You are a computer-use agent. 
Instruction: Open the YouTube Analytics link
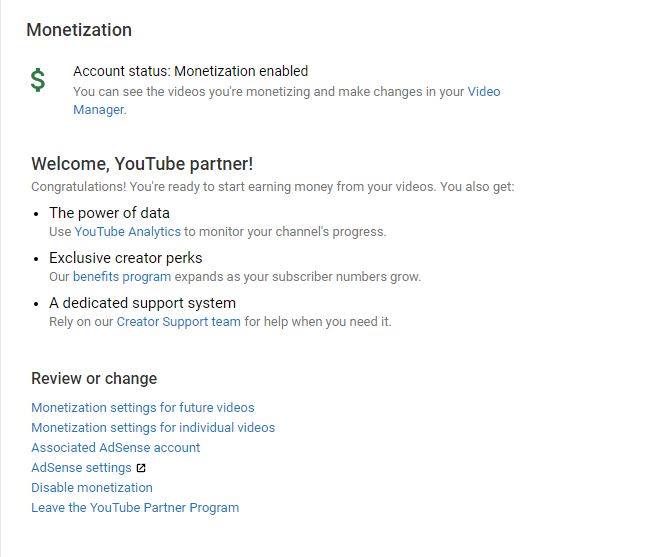click(127, 232)
